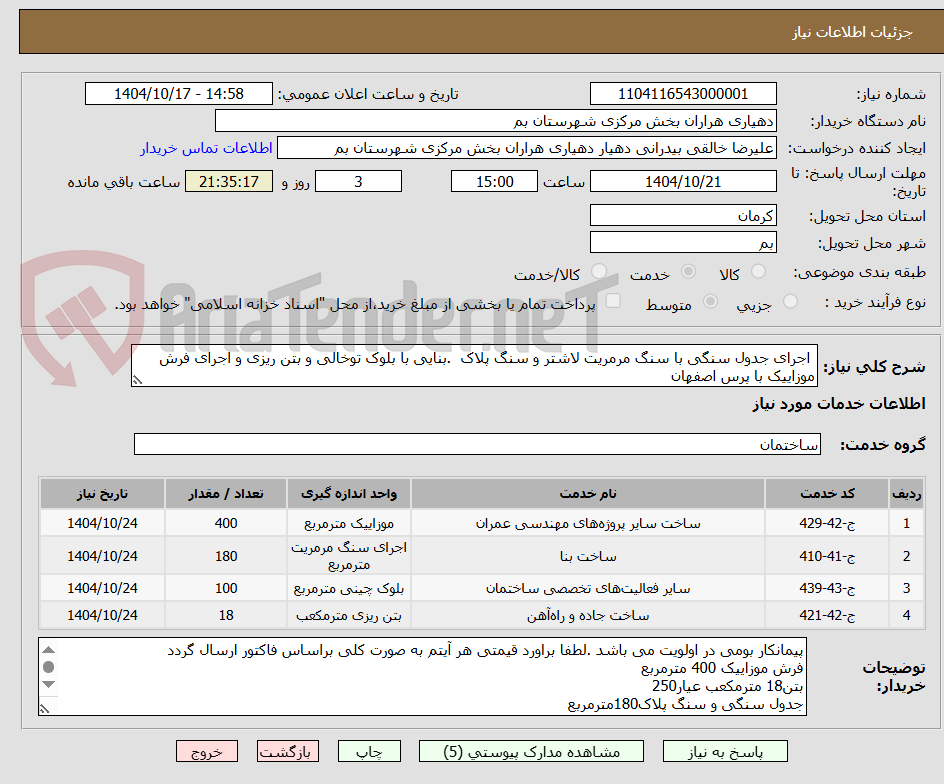
Task: Click the deadline date field 1404/10/21
Action: pyautogui.click(x=683, y=181)
